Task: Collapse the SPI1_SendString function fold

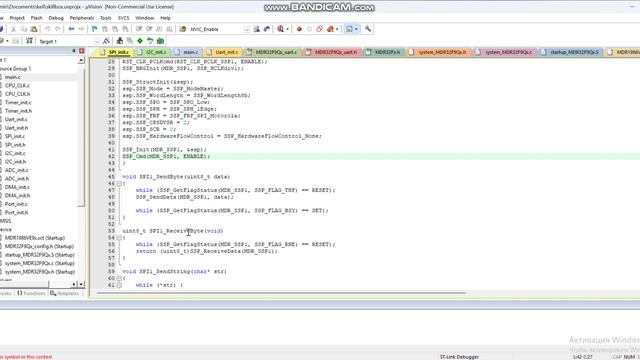Action: [119, 278]
